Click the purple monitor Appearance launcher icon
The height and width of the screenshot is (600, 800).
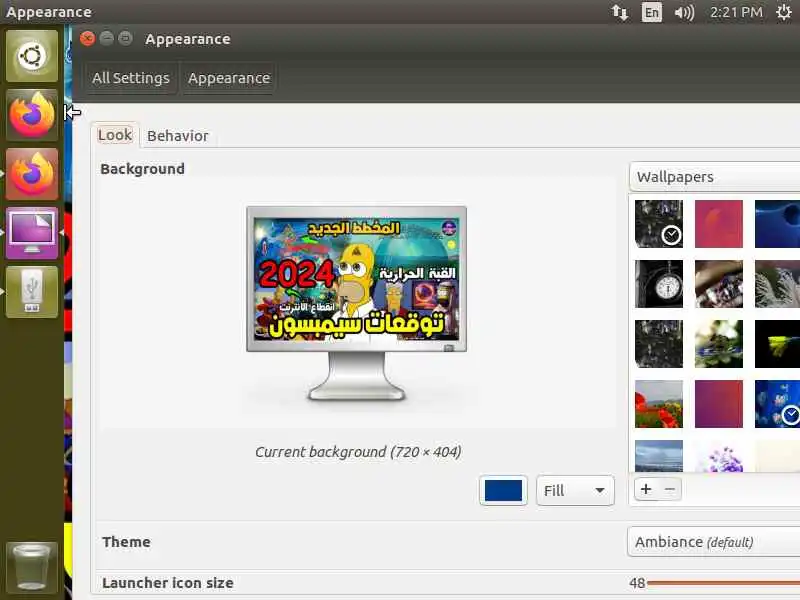pyautogui.click(x=32, y=233)
